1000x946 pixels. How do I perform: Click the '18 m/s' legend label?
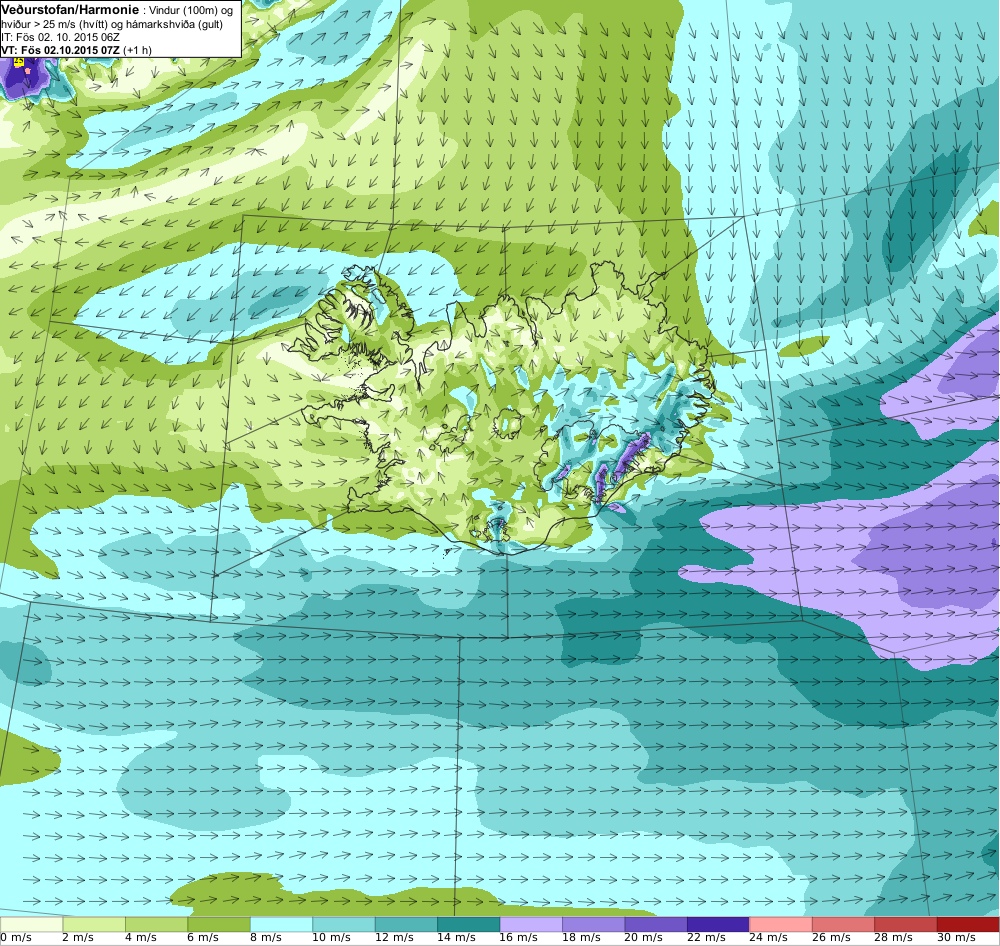[581, 938]
